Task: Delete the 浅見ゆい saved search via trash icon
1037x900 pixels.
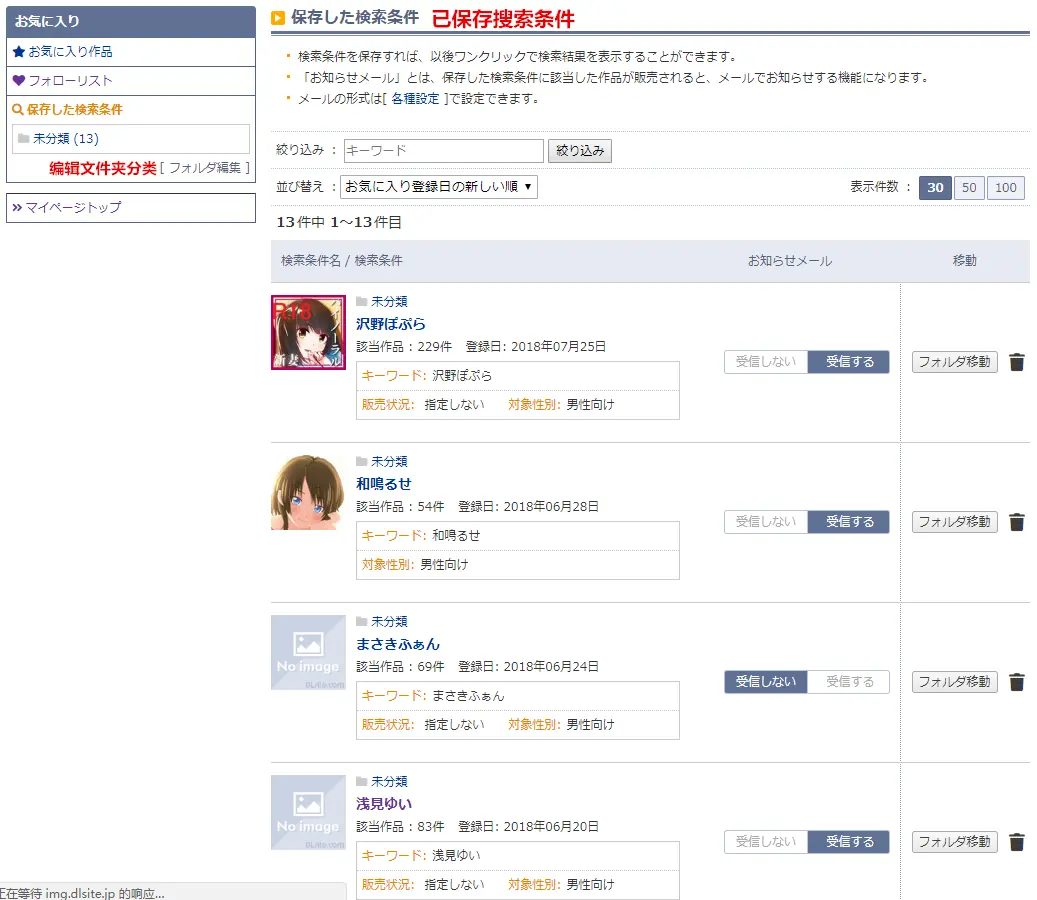Action: click(1016, 842)
